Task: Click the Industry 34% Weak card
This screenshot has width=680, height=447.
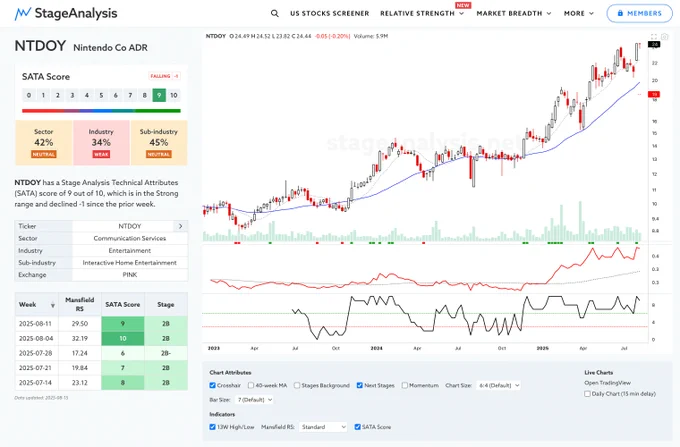Action: tap(101, 143)
